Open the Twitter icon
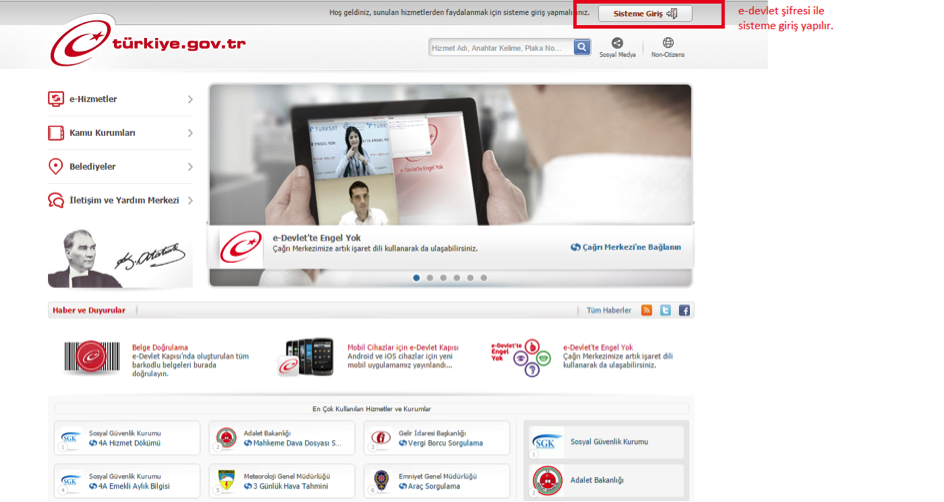The width and height of the screenshot is (944, 502). pos(665,310)
